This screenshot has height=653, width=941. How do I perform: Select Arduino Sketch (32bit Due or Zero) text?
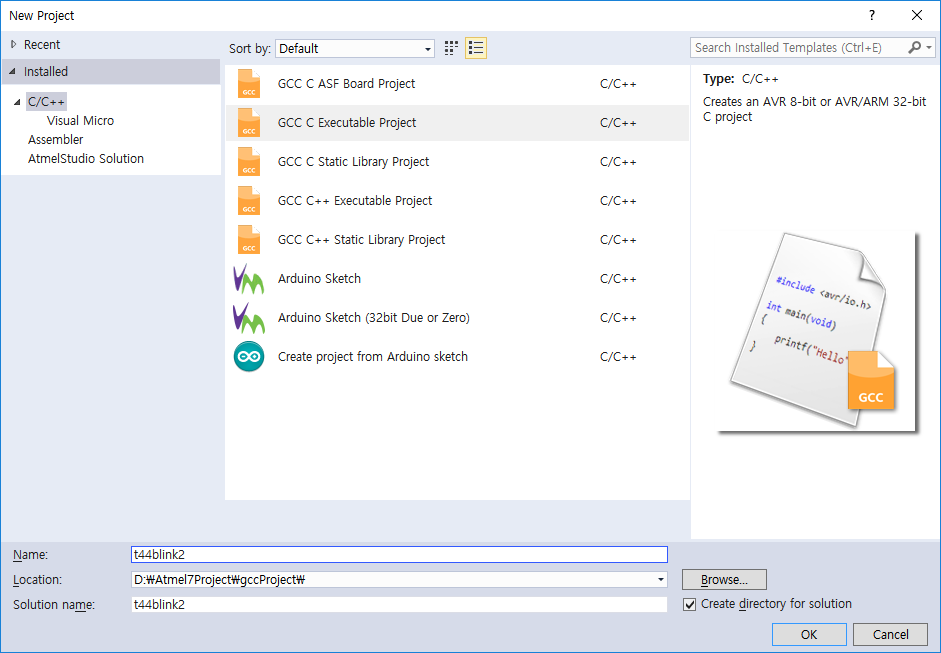374,317
